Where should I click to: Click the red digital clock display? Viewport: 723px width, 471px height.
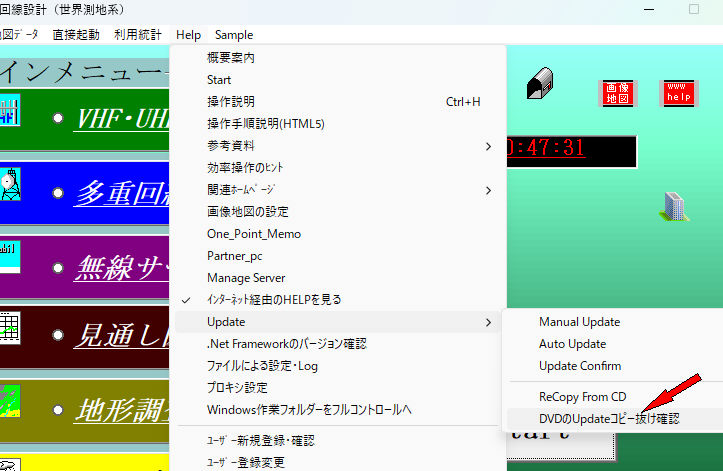pos(571,149)
